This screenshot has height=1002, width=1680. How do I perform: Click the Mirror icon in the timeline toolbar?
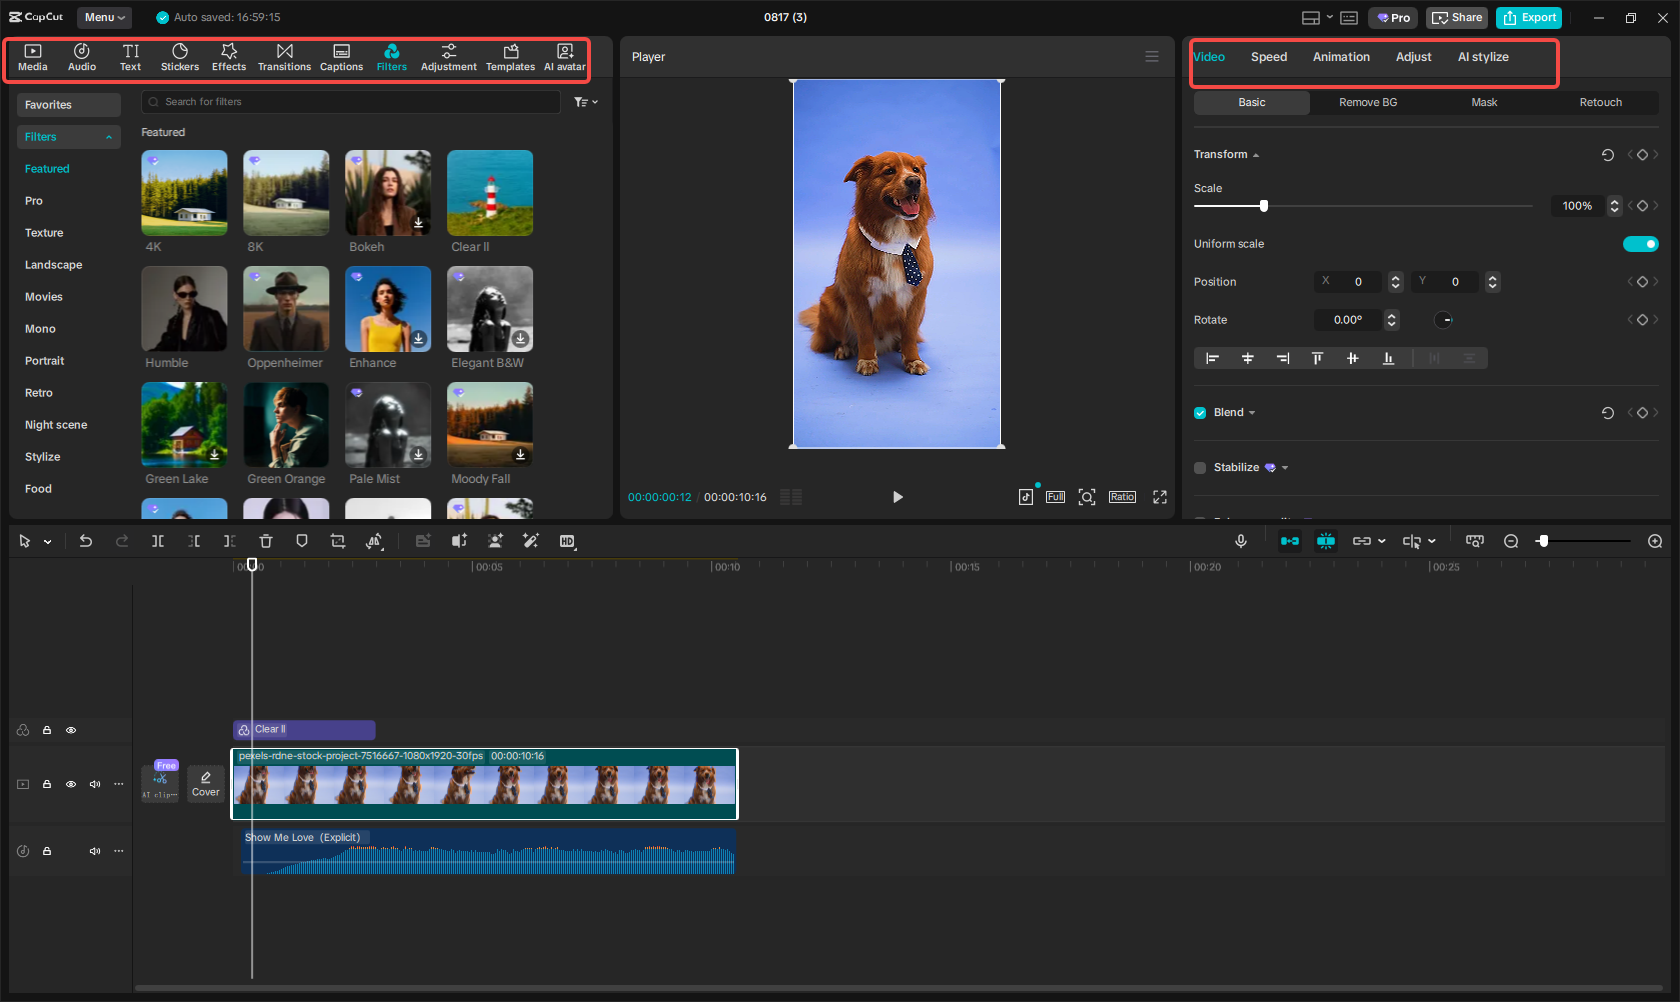[x=375, y=541]
